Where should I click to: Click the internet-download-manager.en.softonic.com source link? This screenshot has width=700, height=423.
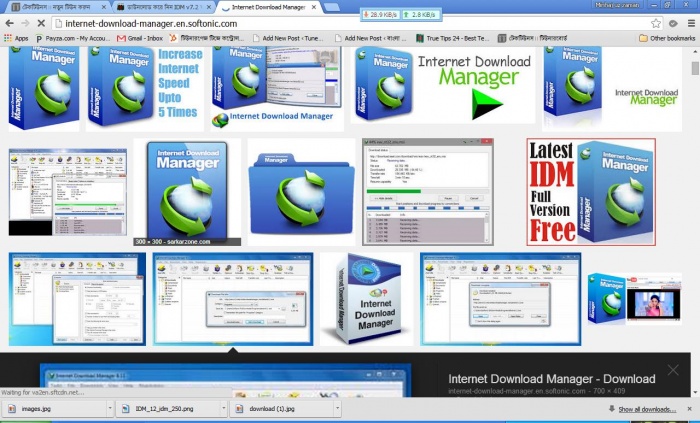click(517, 391)
